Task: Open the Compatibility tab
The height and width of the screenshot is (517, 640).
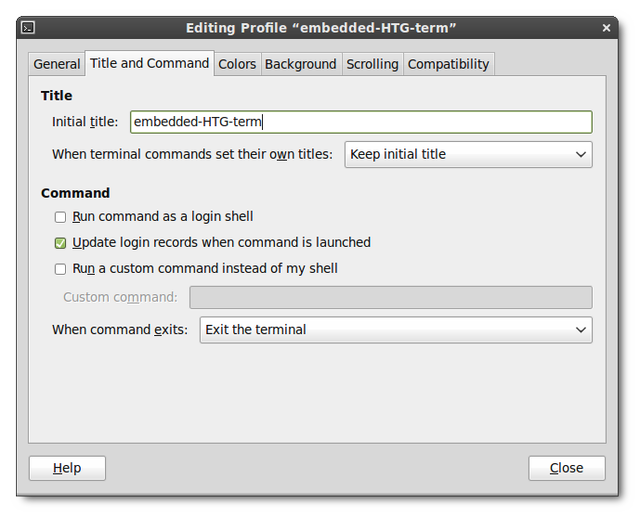Action: 449,64
